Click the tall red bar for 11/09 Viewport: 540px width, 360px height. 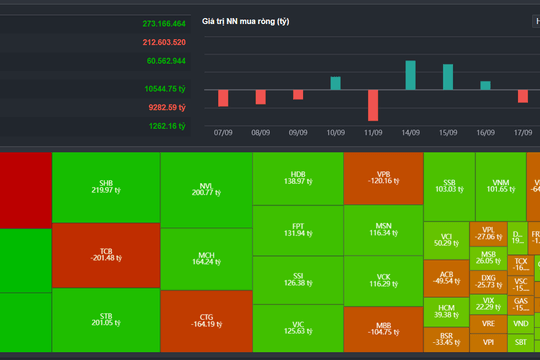click(373, 105)
